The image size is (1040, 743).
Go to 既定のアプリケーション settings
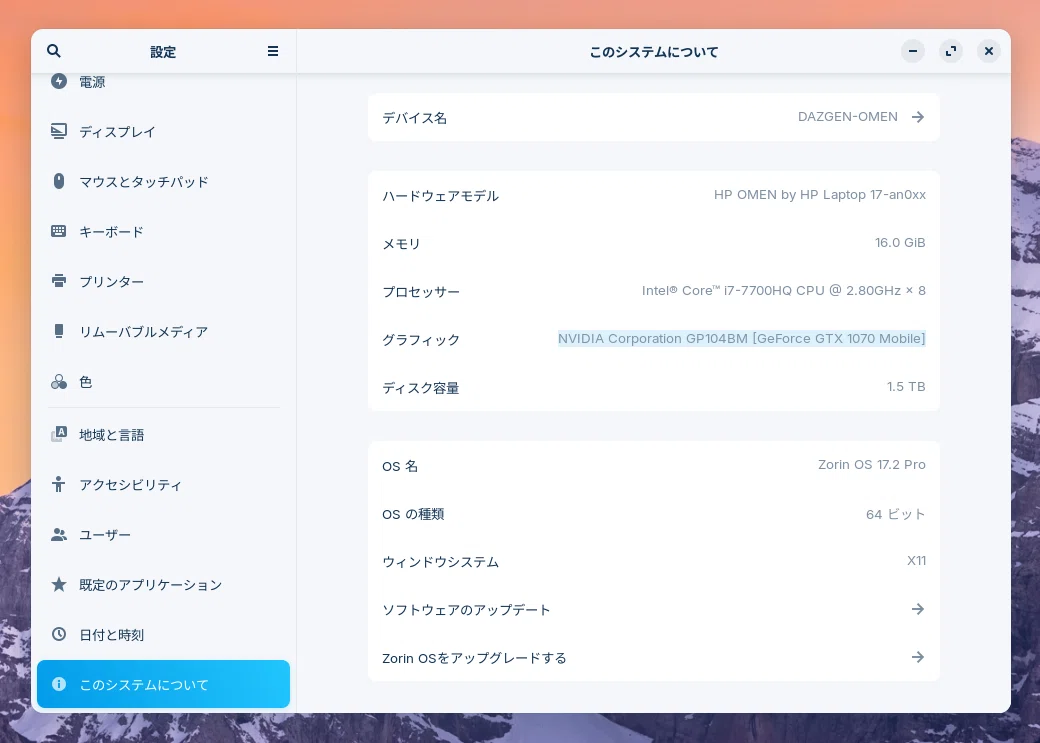[163, 584]
